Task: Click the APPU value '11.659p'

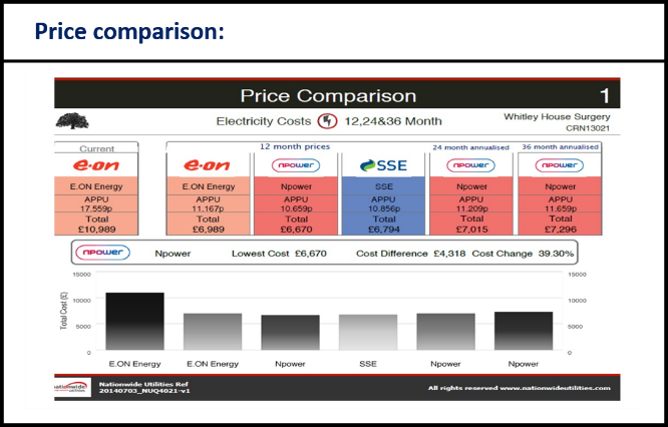Action: pyautogui.click(x=560, y=208)
